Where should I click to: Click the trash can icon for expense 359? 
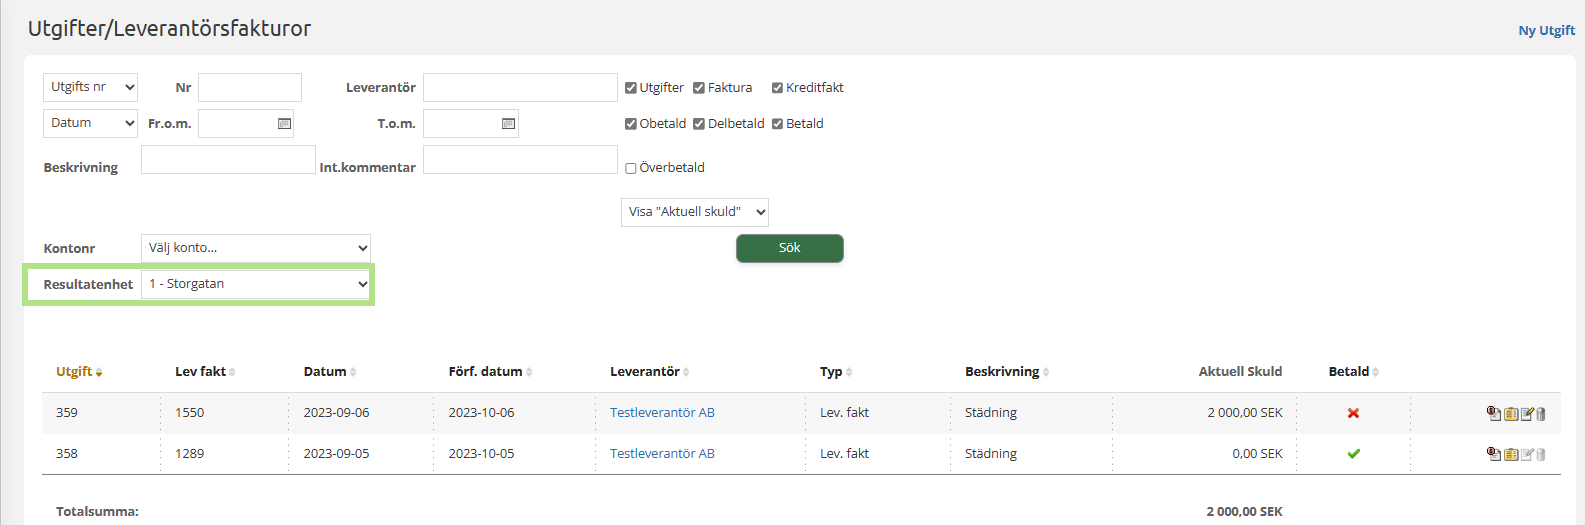[1541, 414]
